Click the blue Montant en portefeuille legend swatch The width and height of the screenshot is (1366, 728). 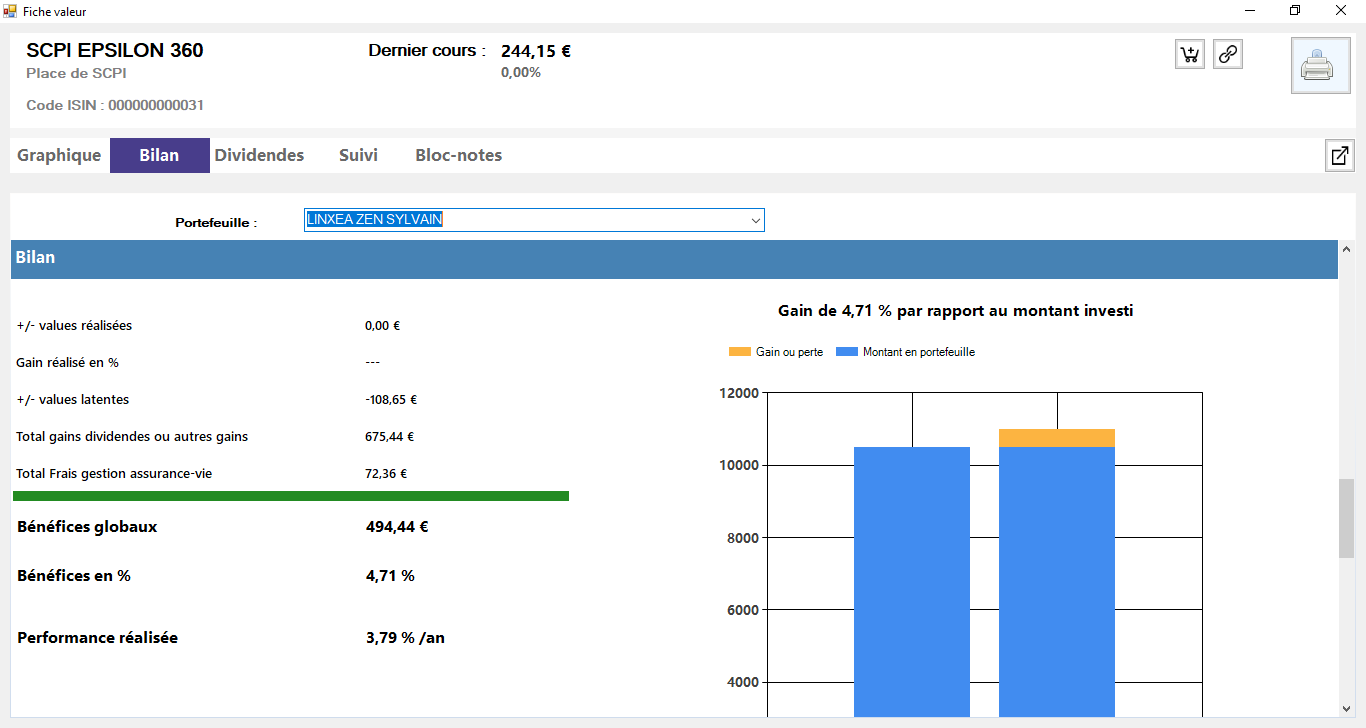coord(846,352)
